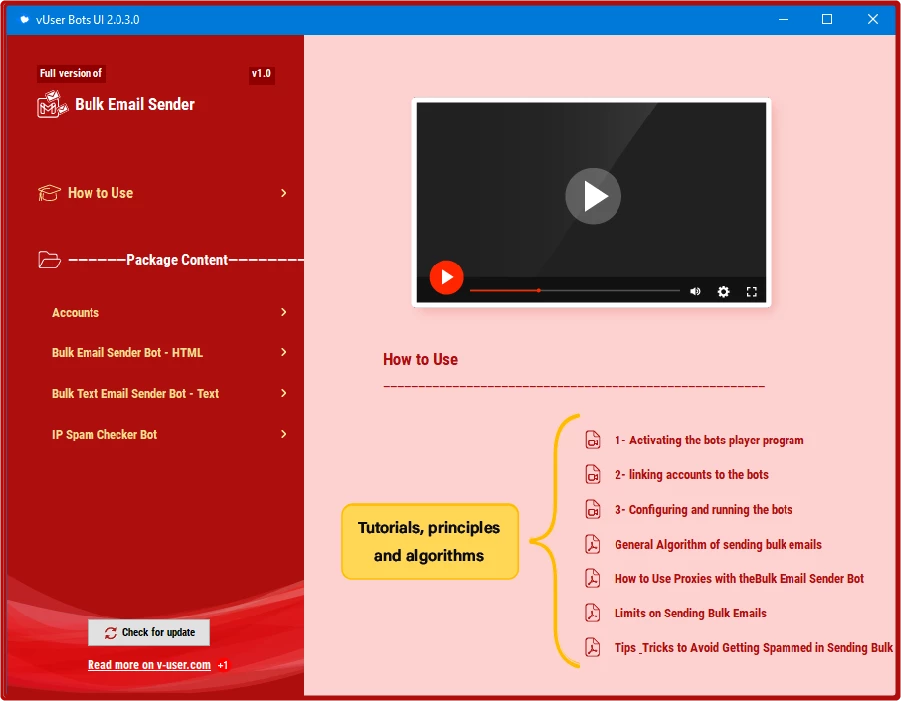Open Limits on Sending Bulk Emails document
Viewport: 901px width, 701px height.
[690, 613]
